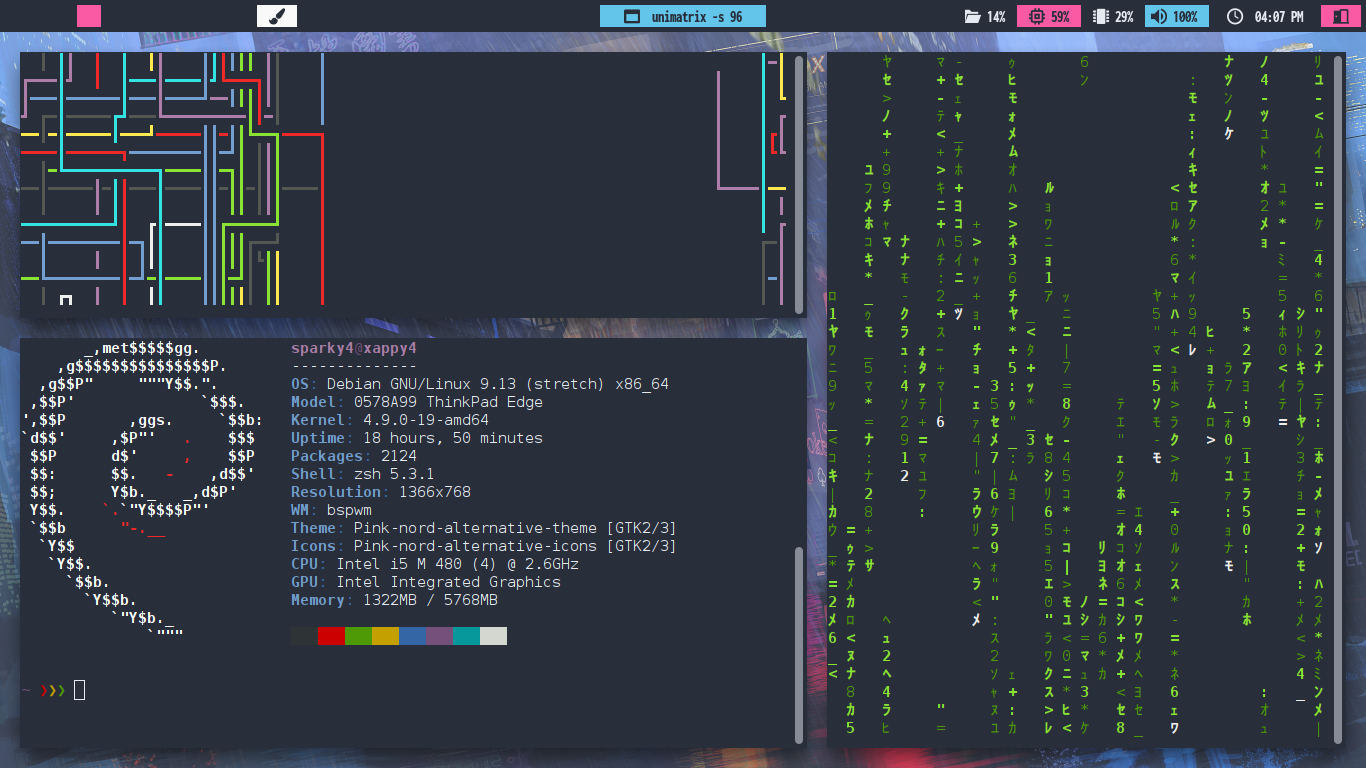Select the "unimatrix -s 96" window title
This screenshot has height=768, width=1366.
coord(697,17)
